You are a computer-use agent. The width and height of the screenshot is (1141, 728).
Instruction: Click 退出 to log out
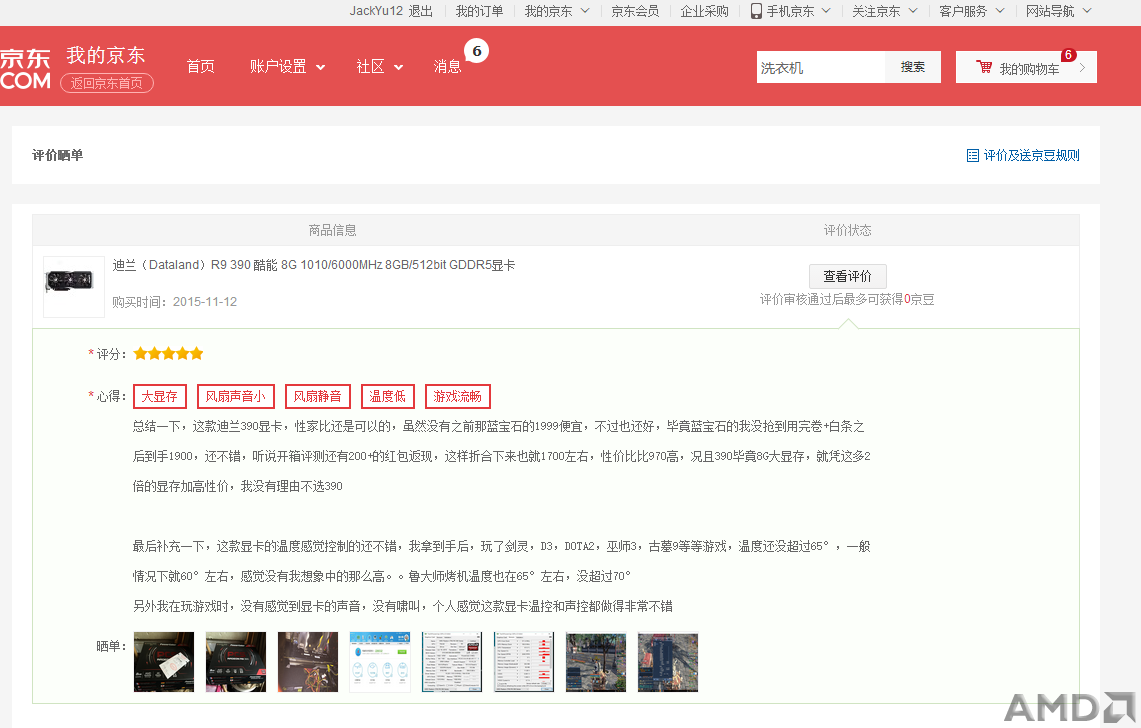421,11
